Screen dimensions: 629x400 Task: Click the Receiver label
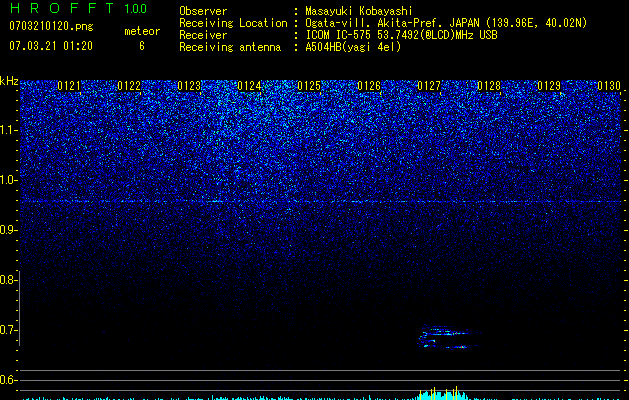click(x=203, y=35)
